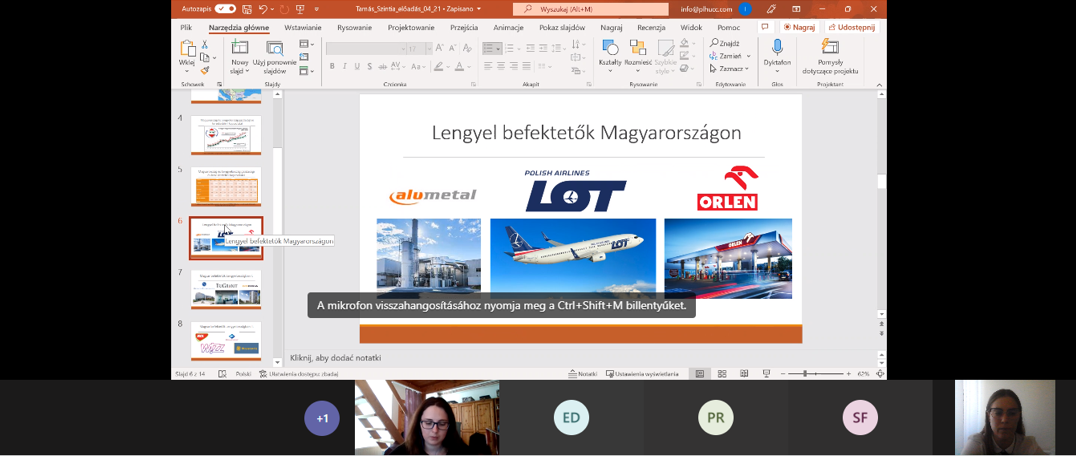This screenshot has height=457, width=1076.
Task: Open the Plik menu
Action: point(186,27)
